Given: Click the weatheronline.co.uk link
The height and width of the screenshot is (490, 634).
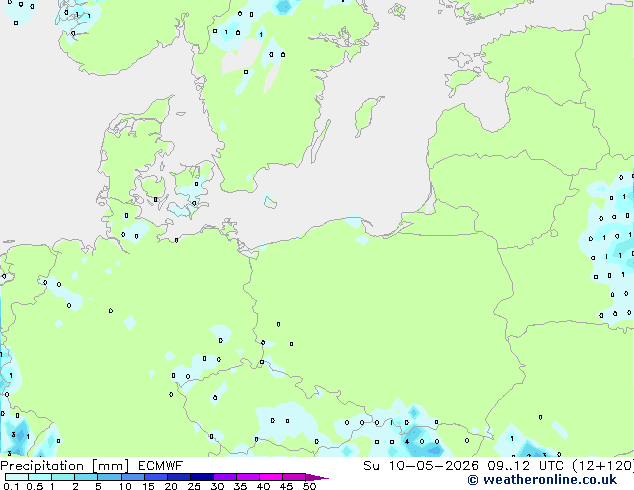Looking at the screenshot, I should (x=550, y=480).
